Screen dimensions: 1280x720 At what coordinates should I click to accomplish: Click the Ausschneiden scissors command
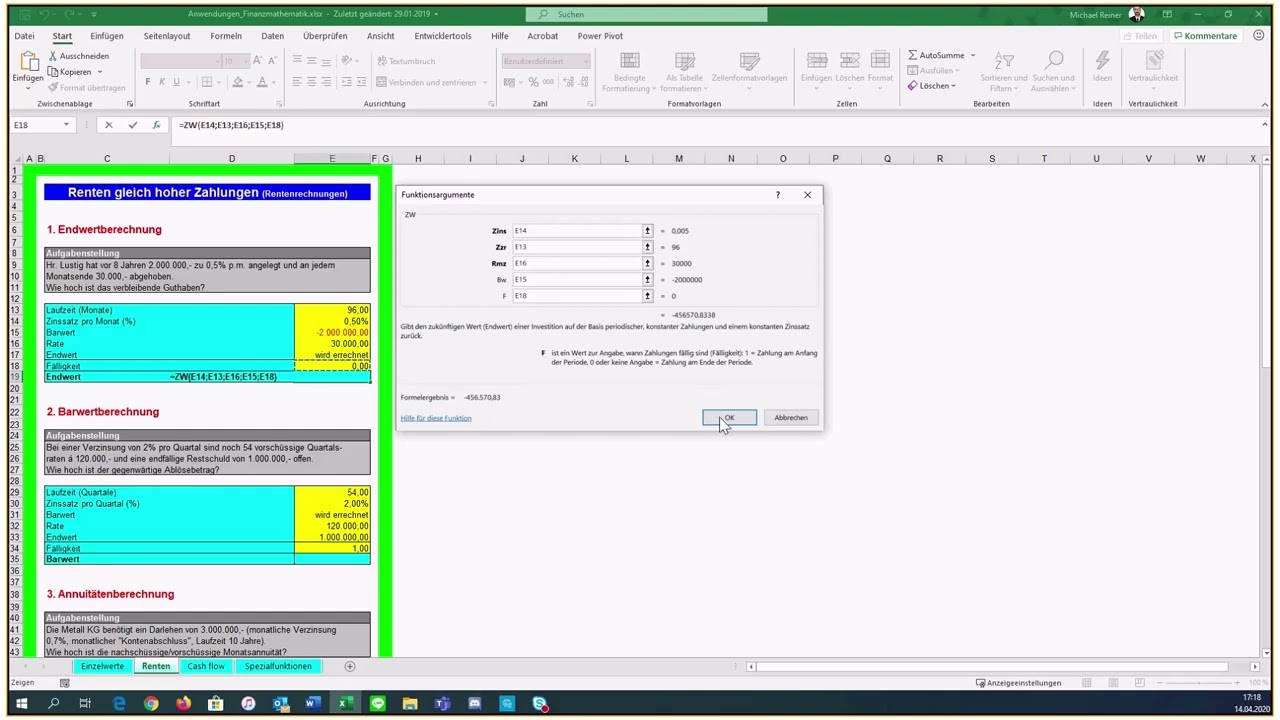coord(78,56)
